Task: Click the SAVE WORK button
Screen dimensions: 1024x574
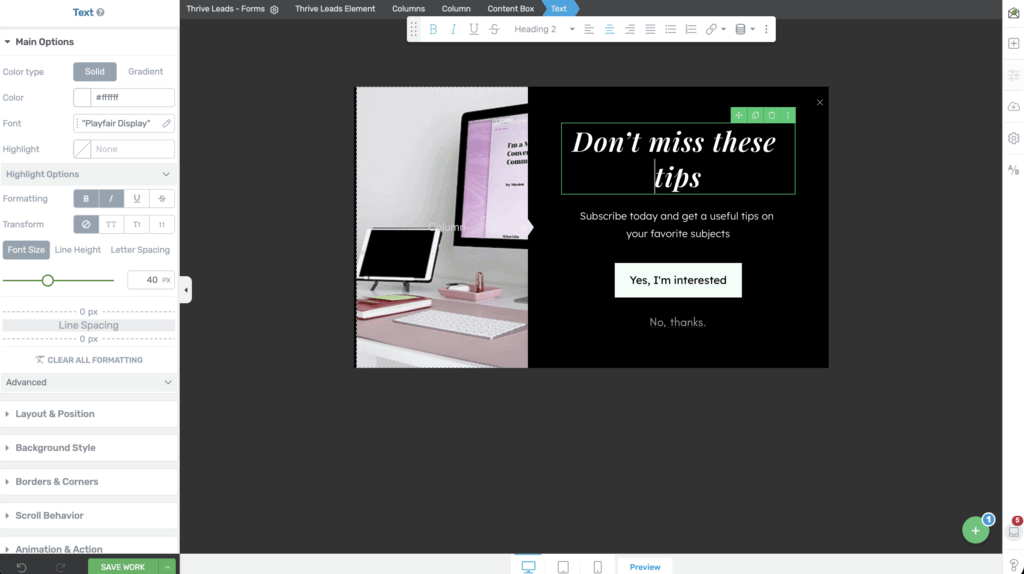Action: click(x=123, y=567)
